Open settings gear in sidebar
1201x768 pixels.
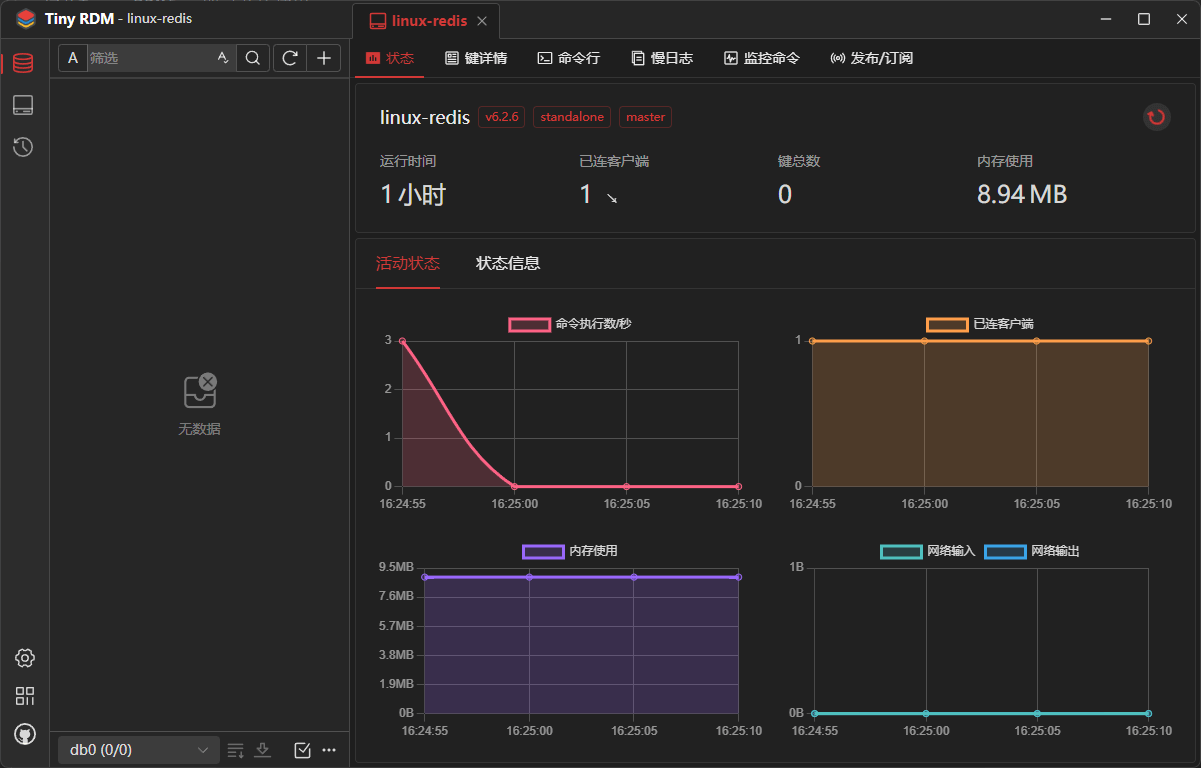point(25,658)
